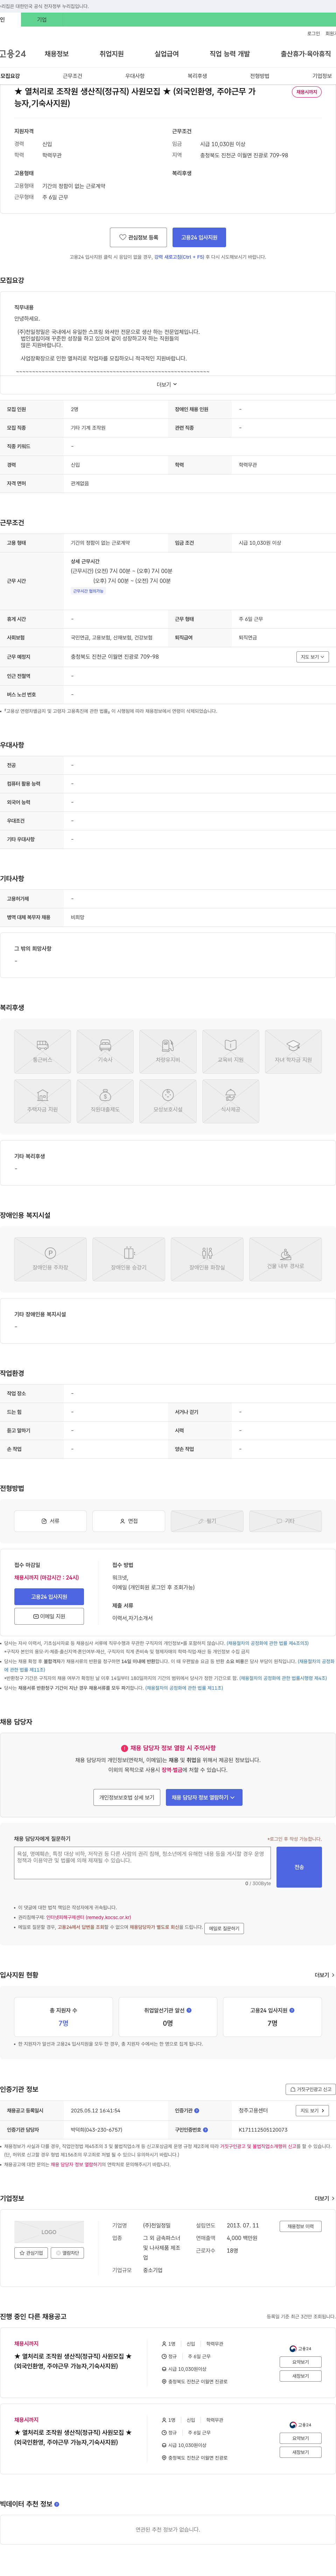This screenshot has height=2576, width=336.
Task: Switch to the 우대사항 section tab
Action: 135,76
